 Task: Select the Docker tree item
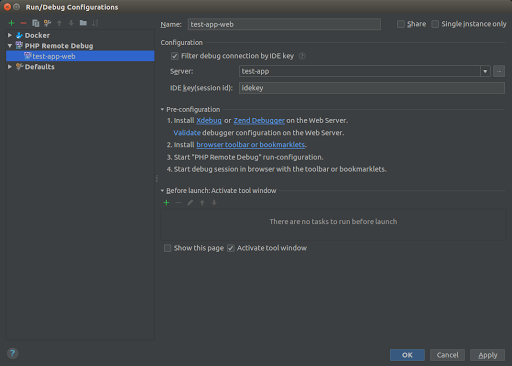37,35
